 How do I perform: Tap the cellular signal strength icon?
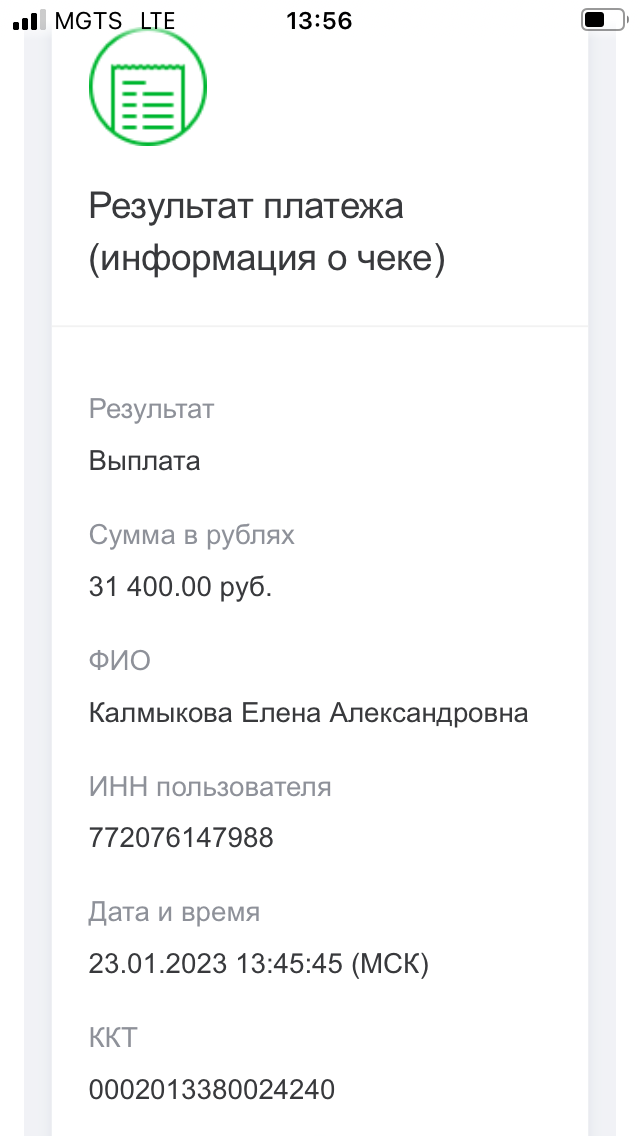pyautogui.click(x=29, y=20)
